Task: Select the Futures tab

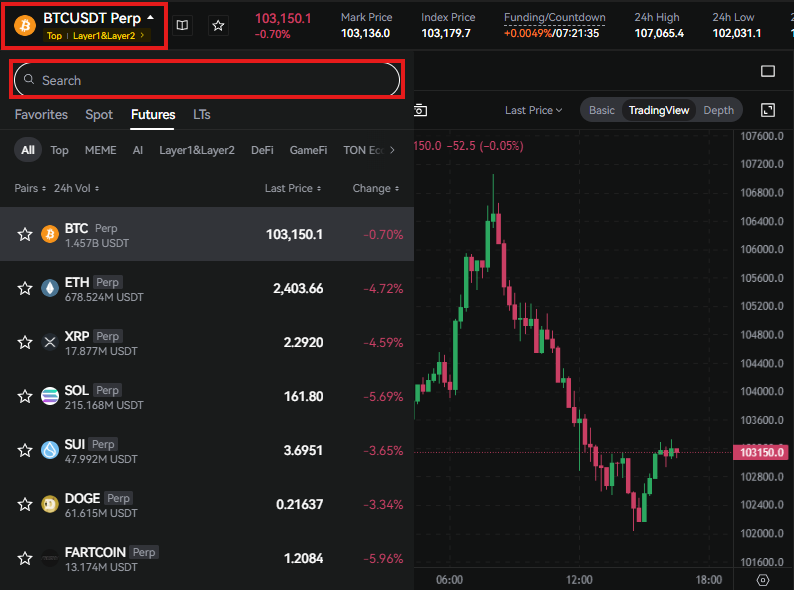Action: (153, 114)
